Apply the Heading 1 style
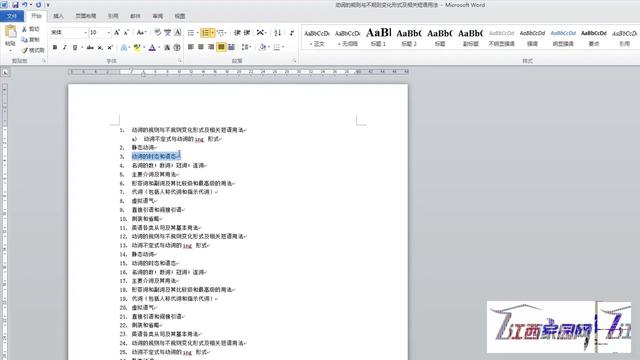640x360 pixels. coord(378,37)
